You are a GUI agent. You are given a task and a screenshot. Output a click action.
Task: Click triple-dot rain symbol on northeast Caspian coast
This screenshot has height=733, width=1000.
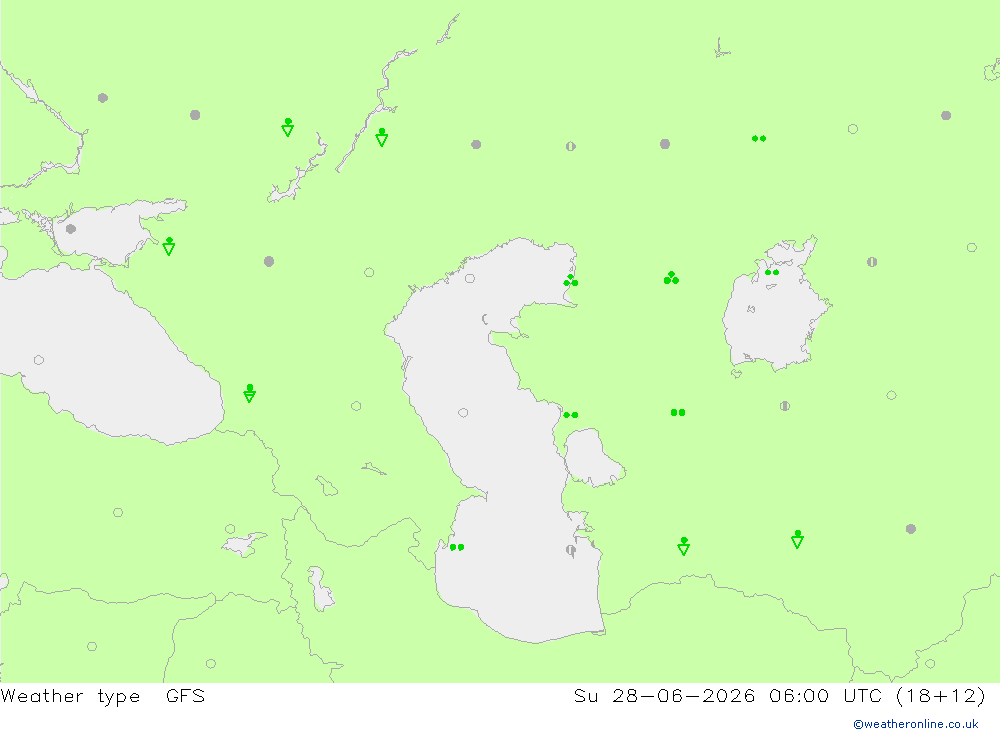point(571,281)
